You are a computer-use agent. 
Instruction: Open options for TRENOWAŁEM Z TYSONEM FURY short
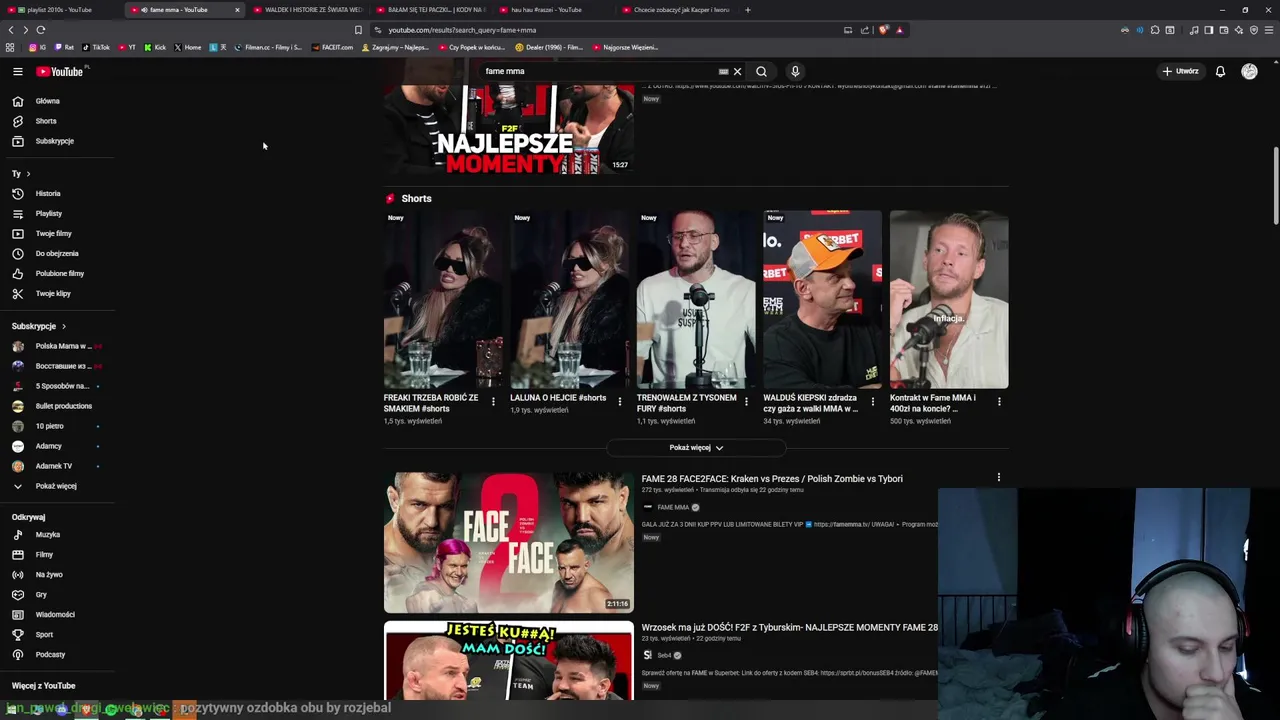[746, 402]
